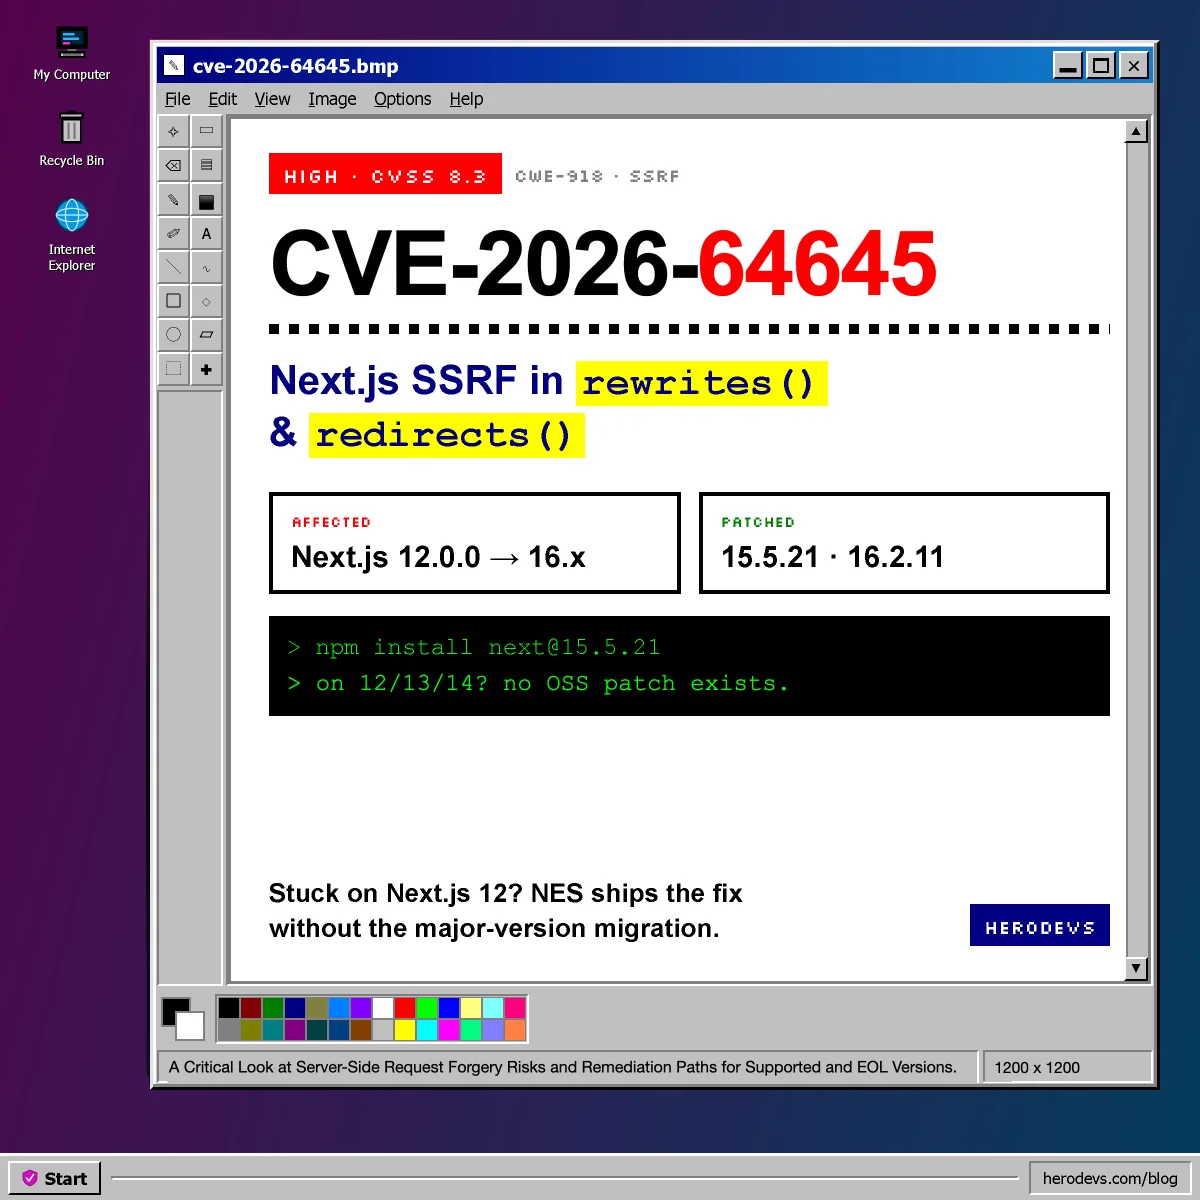Select the Text tool marked A

tap(206, 233)
